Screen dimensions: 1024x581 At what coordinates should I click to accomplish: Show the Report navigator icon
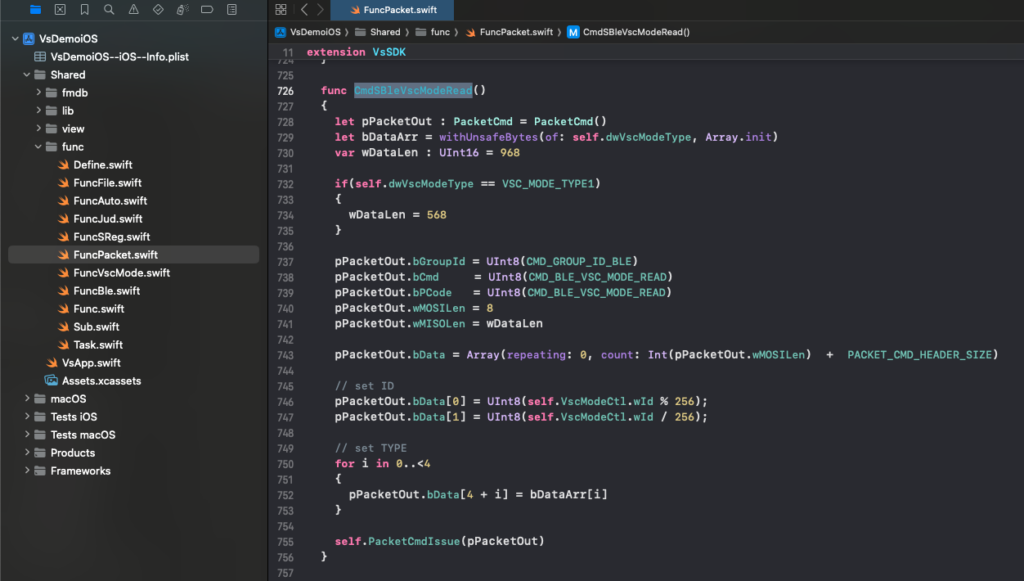point(231,10)
